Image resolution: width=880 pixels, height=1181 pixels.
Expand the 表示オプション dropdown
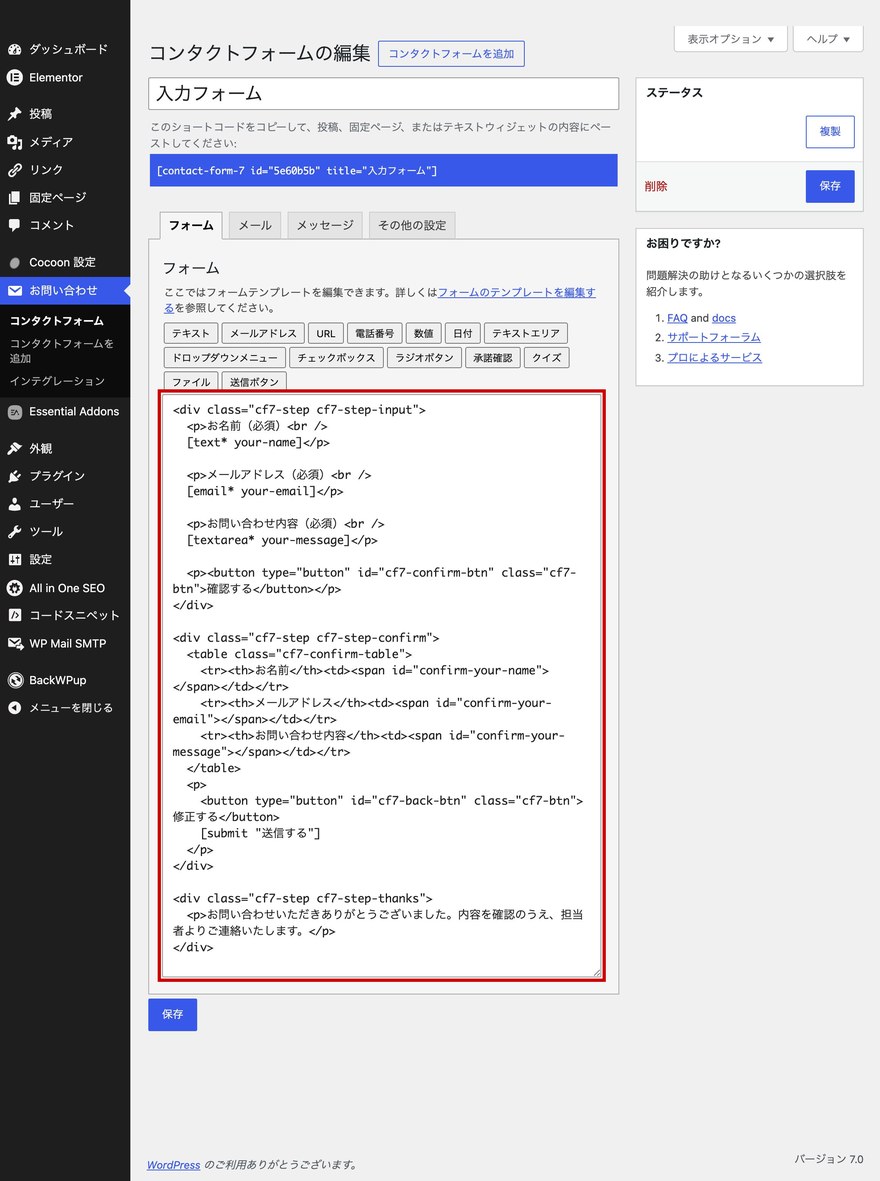coord(730,39)
